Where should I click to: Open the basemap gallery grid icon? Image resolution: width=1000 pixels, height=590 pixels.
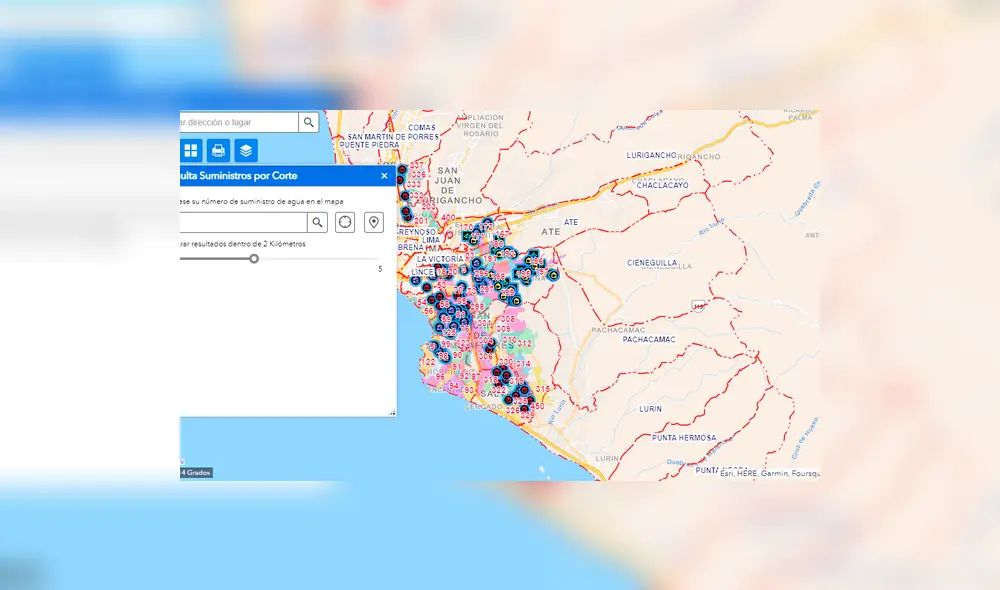pos(191,151)
